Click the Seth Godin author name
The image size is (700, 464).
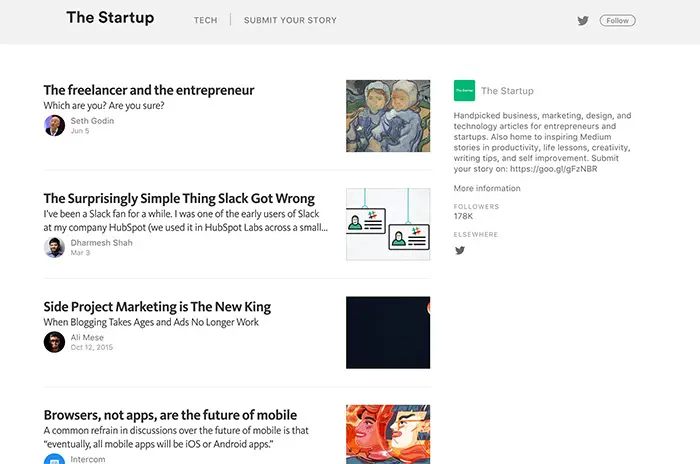92,121
